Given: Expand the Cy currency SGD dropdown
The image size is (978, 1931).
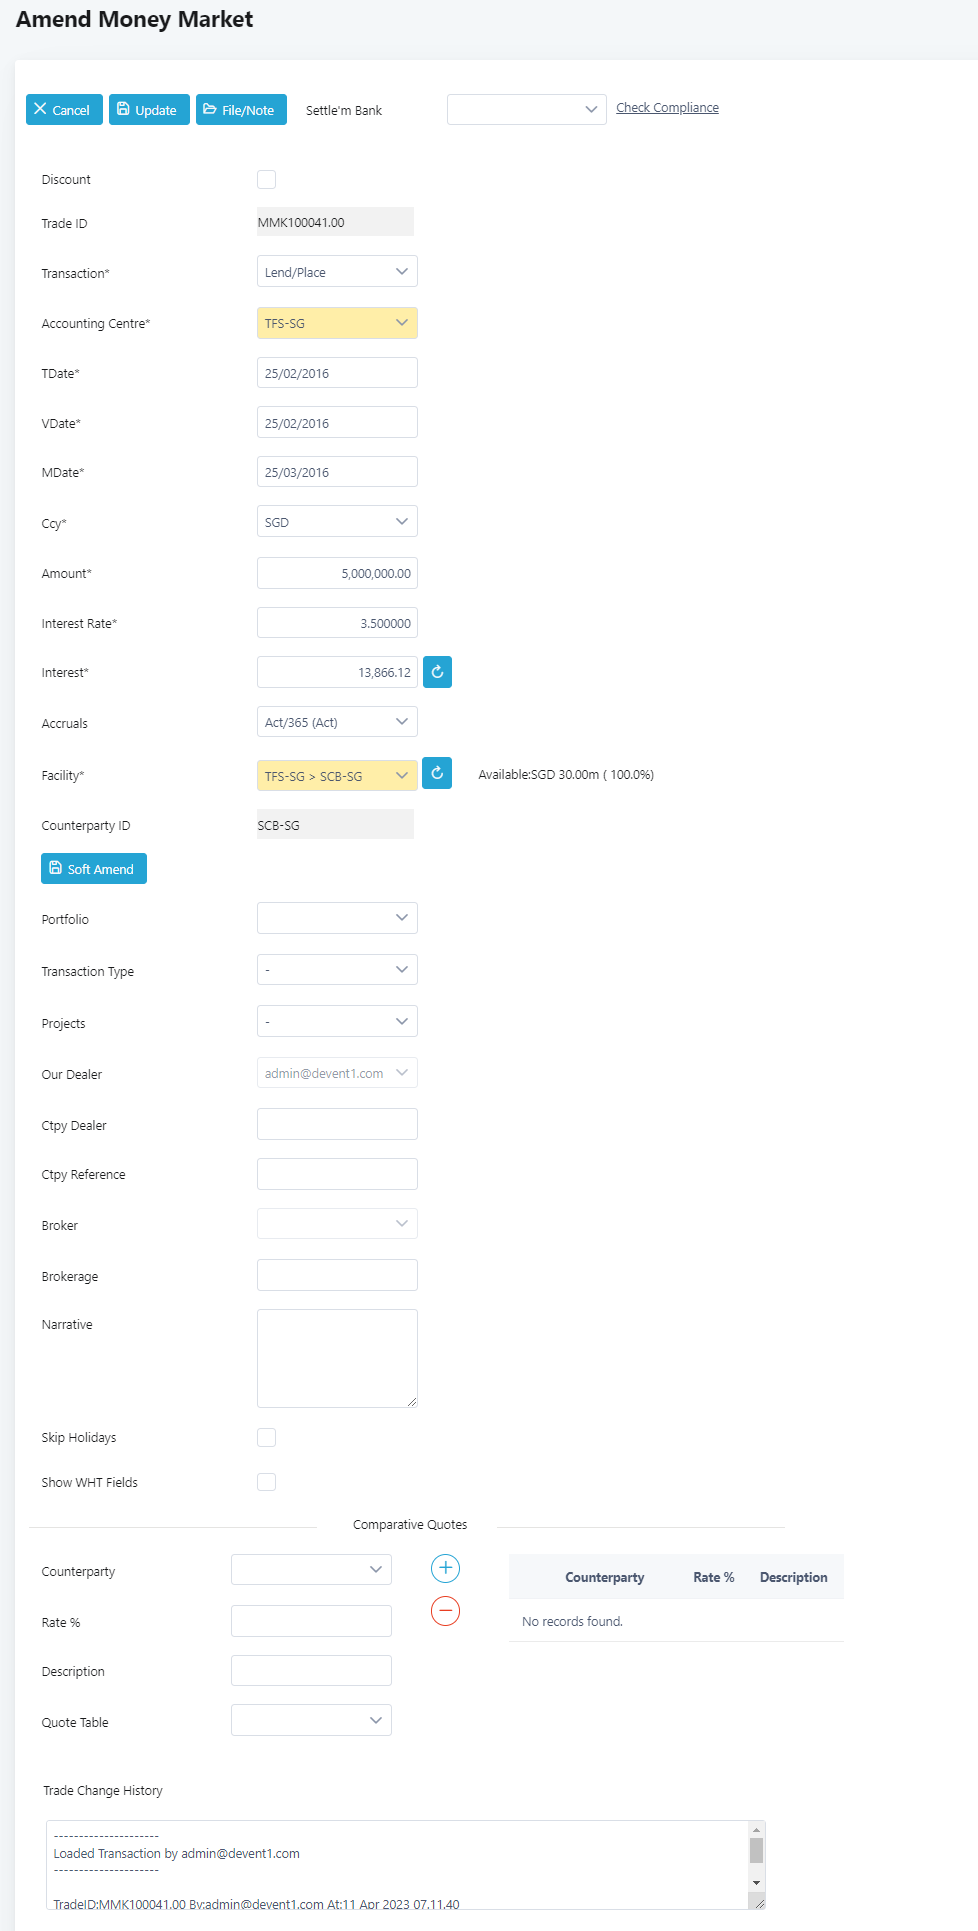Looking at the screenshot, I should pos(337,522).
